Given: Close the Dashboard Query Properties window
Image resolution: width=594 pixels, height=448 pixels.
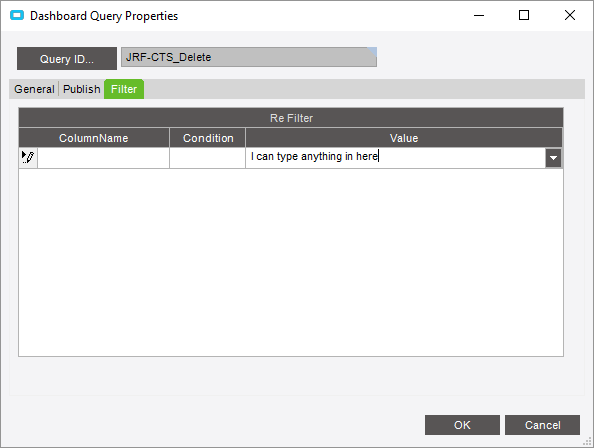Looking at the screenshot, I should tap(570, 16).
